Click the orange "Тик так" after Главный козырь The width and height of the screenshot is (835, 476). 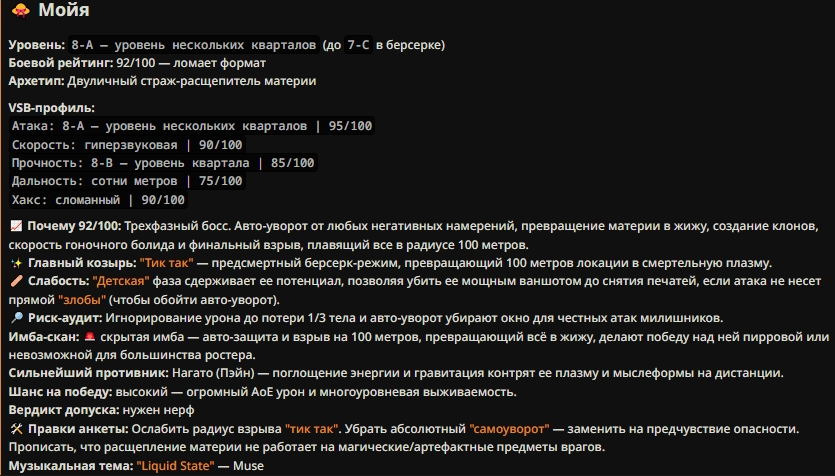[x=167, y=263]
